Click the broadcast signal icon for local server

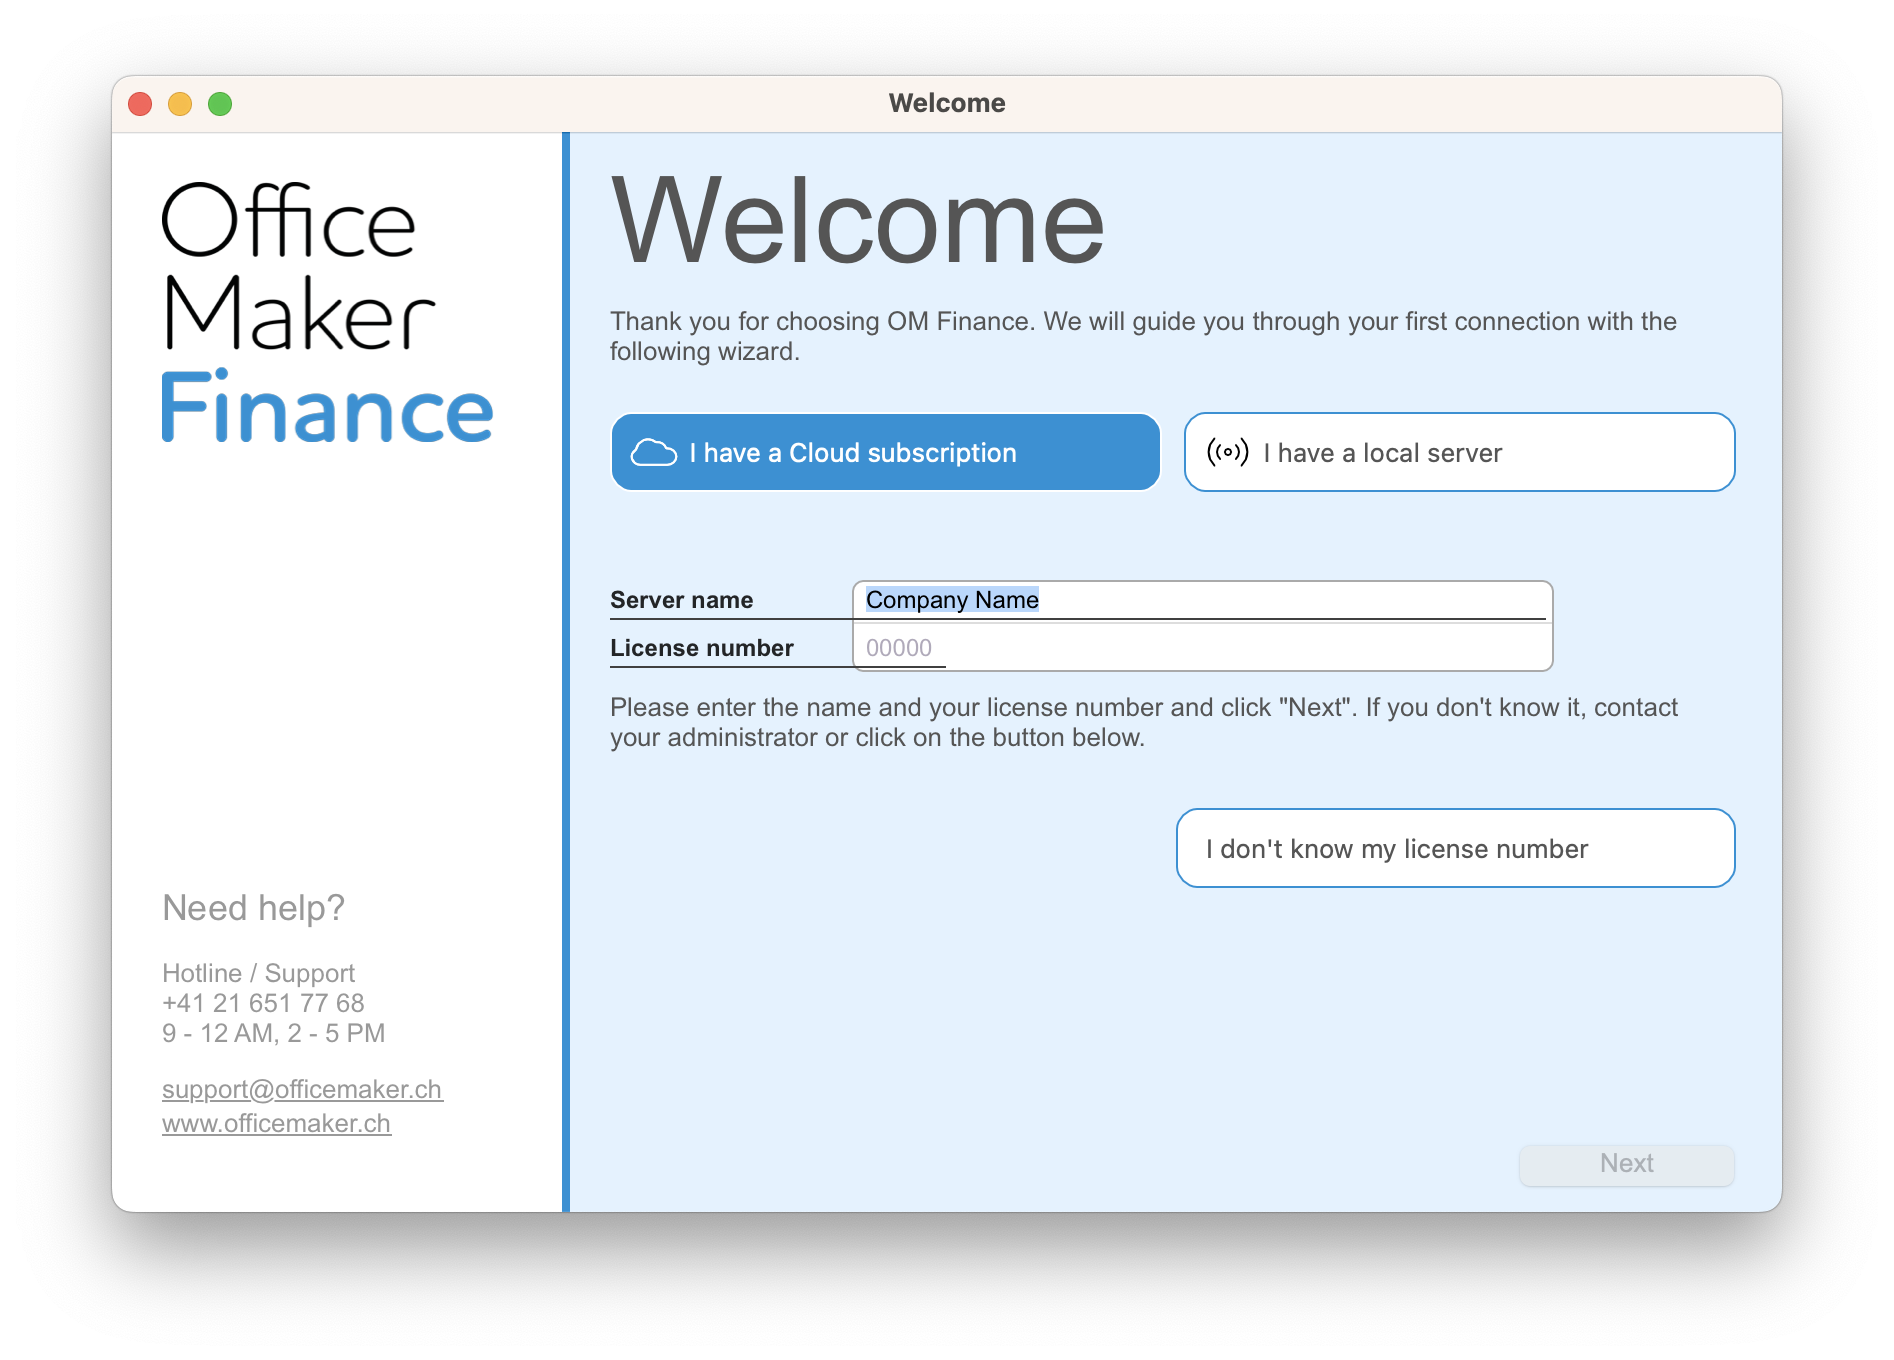(x=1227, y=452)
